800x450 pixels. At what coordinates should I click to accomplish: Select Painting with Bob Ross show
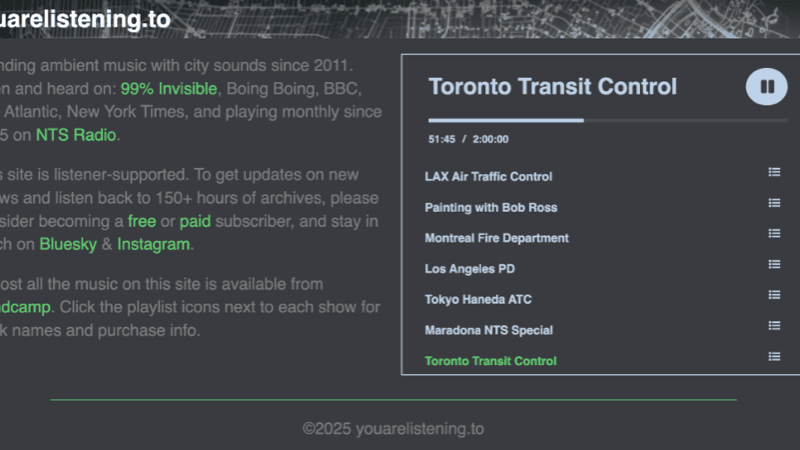(490, 208)
